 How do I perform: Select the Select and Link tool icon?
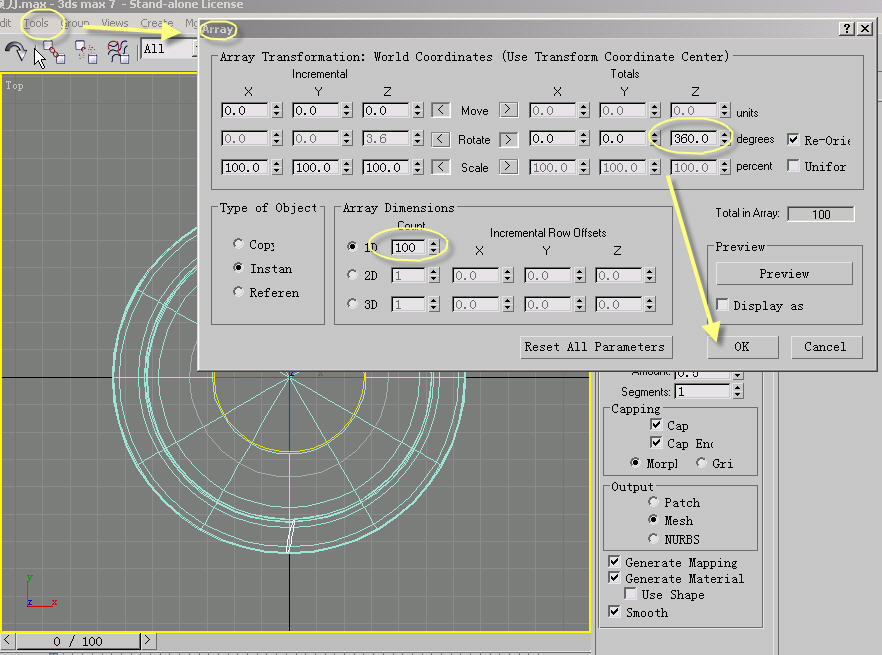[54, 52]
